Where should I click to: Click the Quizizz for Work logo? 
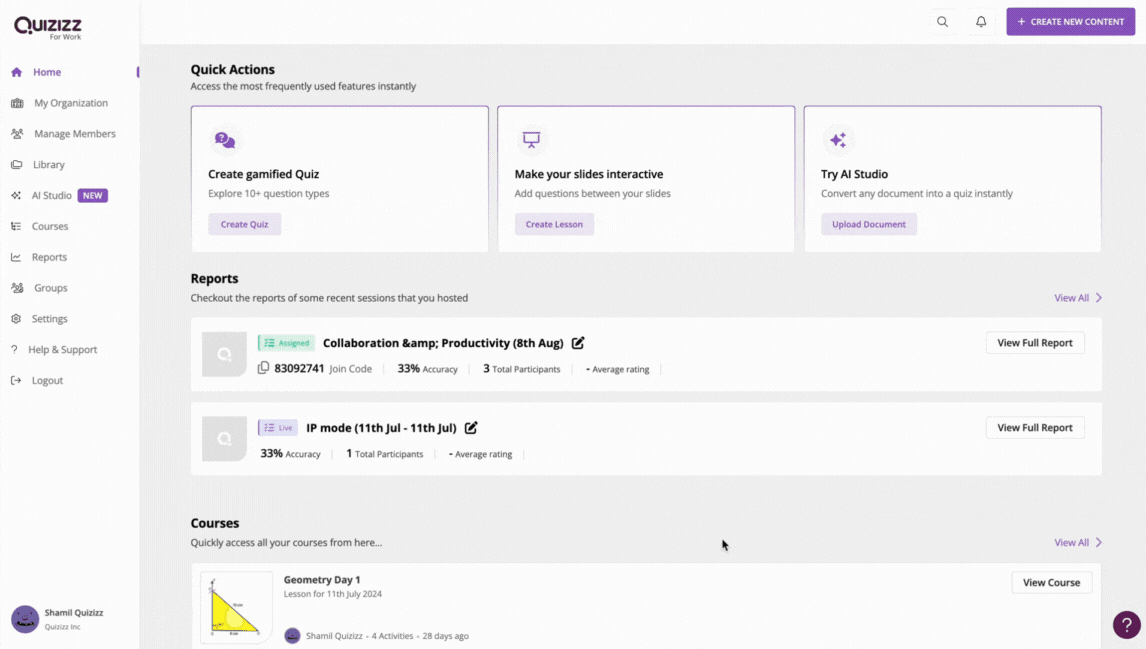[48, 28]
